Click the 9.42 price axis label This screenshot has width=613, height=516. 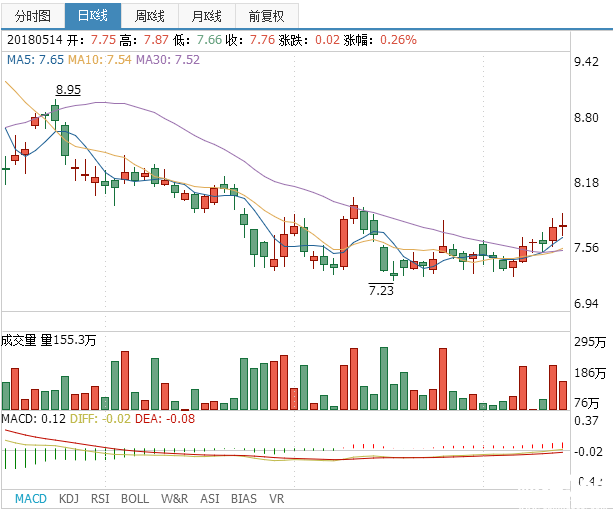point(586,62)
